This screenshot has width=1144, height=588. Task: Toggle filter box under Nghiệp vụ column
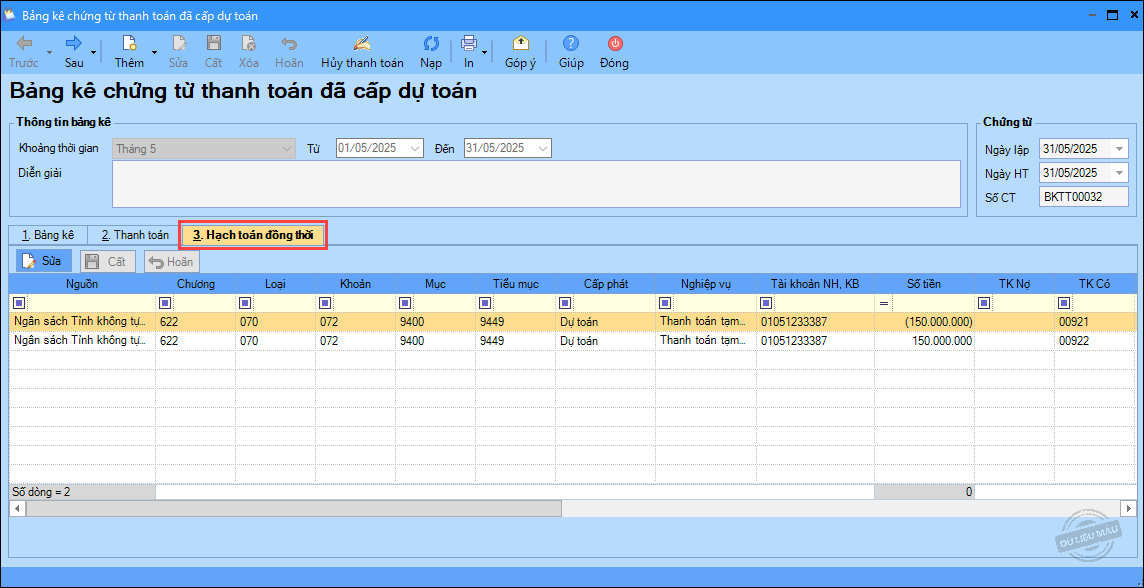pyautogui.click(x=665, y=303)
